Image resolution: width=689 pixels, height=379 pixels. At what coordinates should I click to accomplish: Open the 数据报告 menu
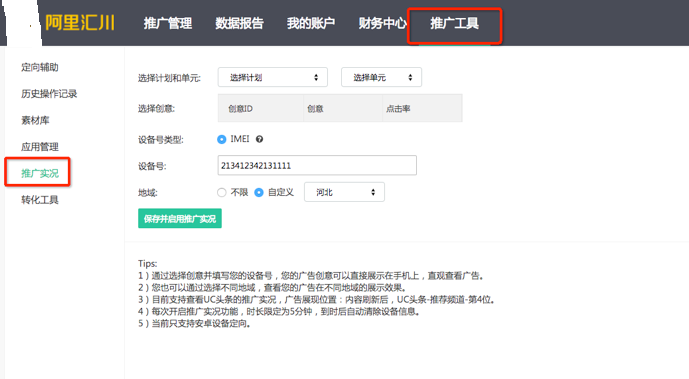(239, 23)
